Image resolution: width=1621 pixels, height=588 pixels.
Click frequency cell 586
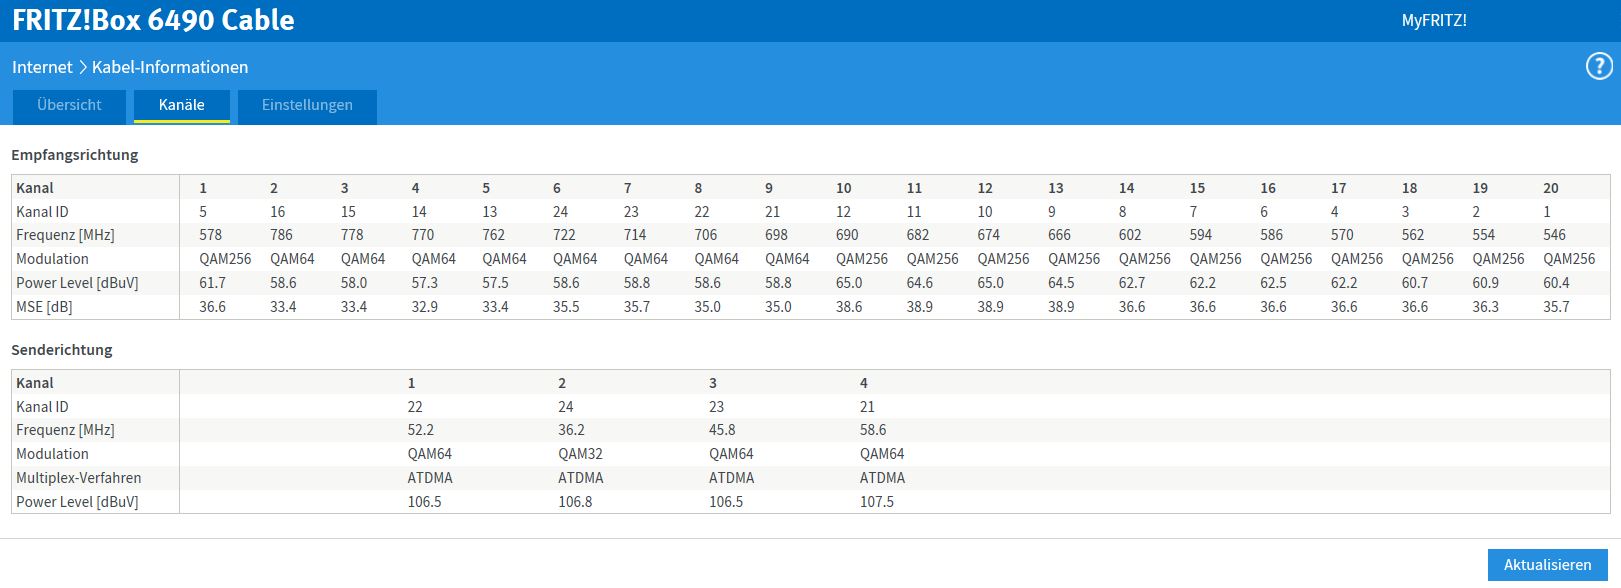(1271, 235)
